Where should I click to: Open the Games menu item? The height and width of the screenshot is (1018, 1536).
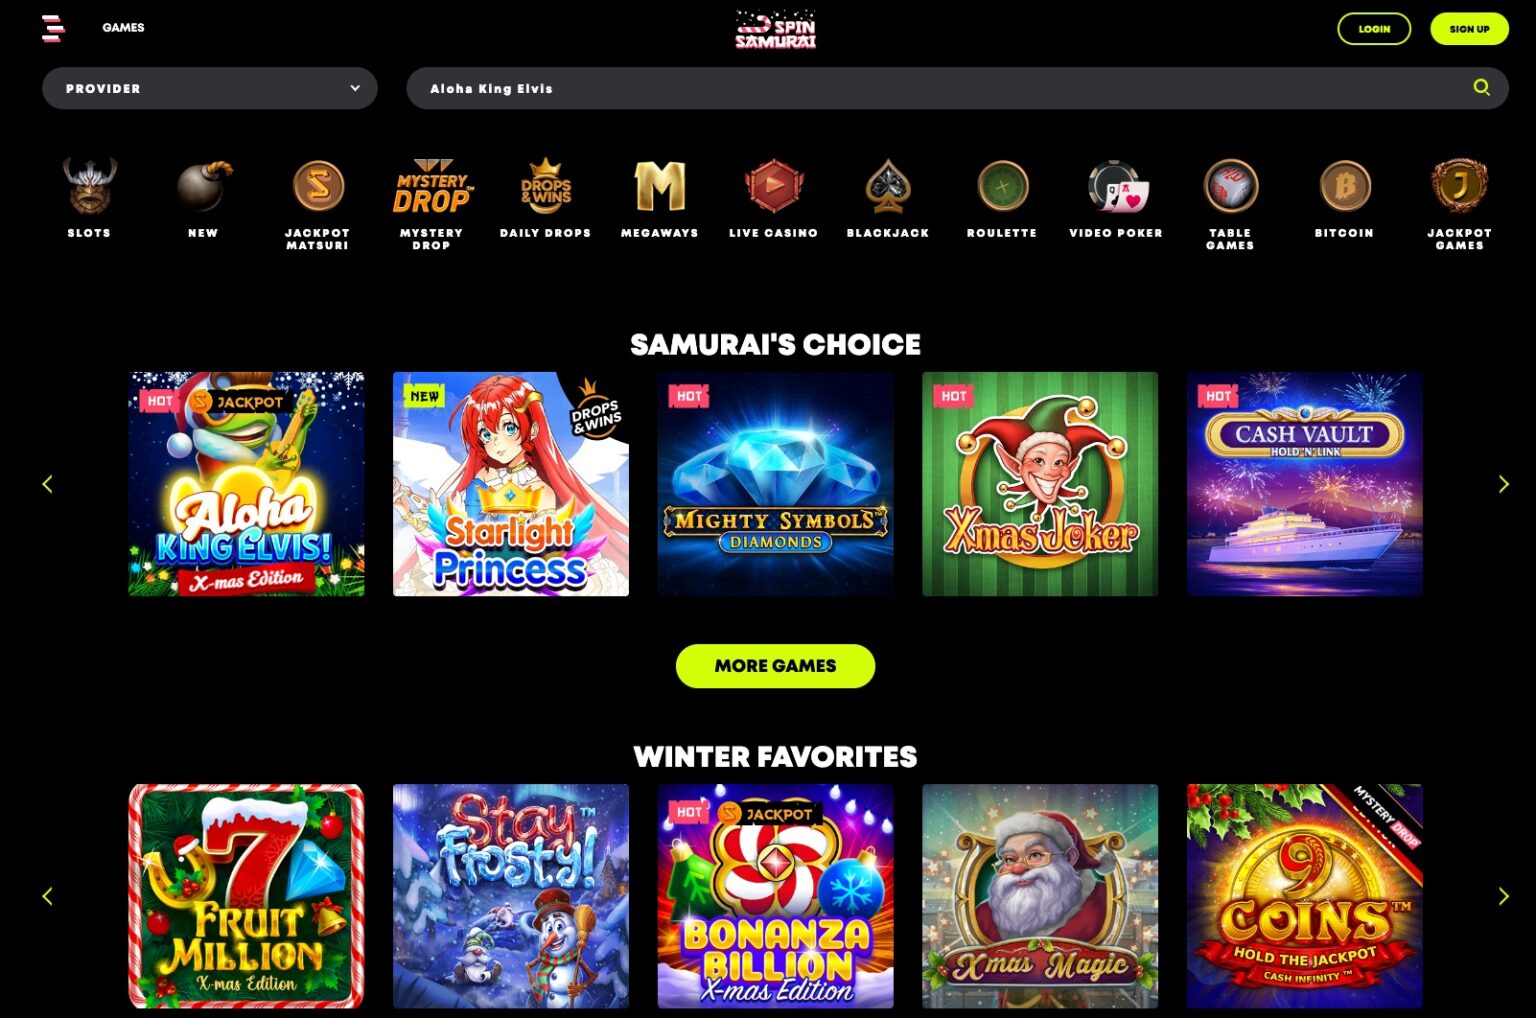point(123,28)
